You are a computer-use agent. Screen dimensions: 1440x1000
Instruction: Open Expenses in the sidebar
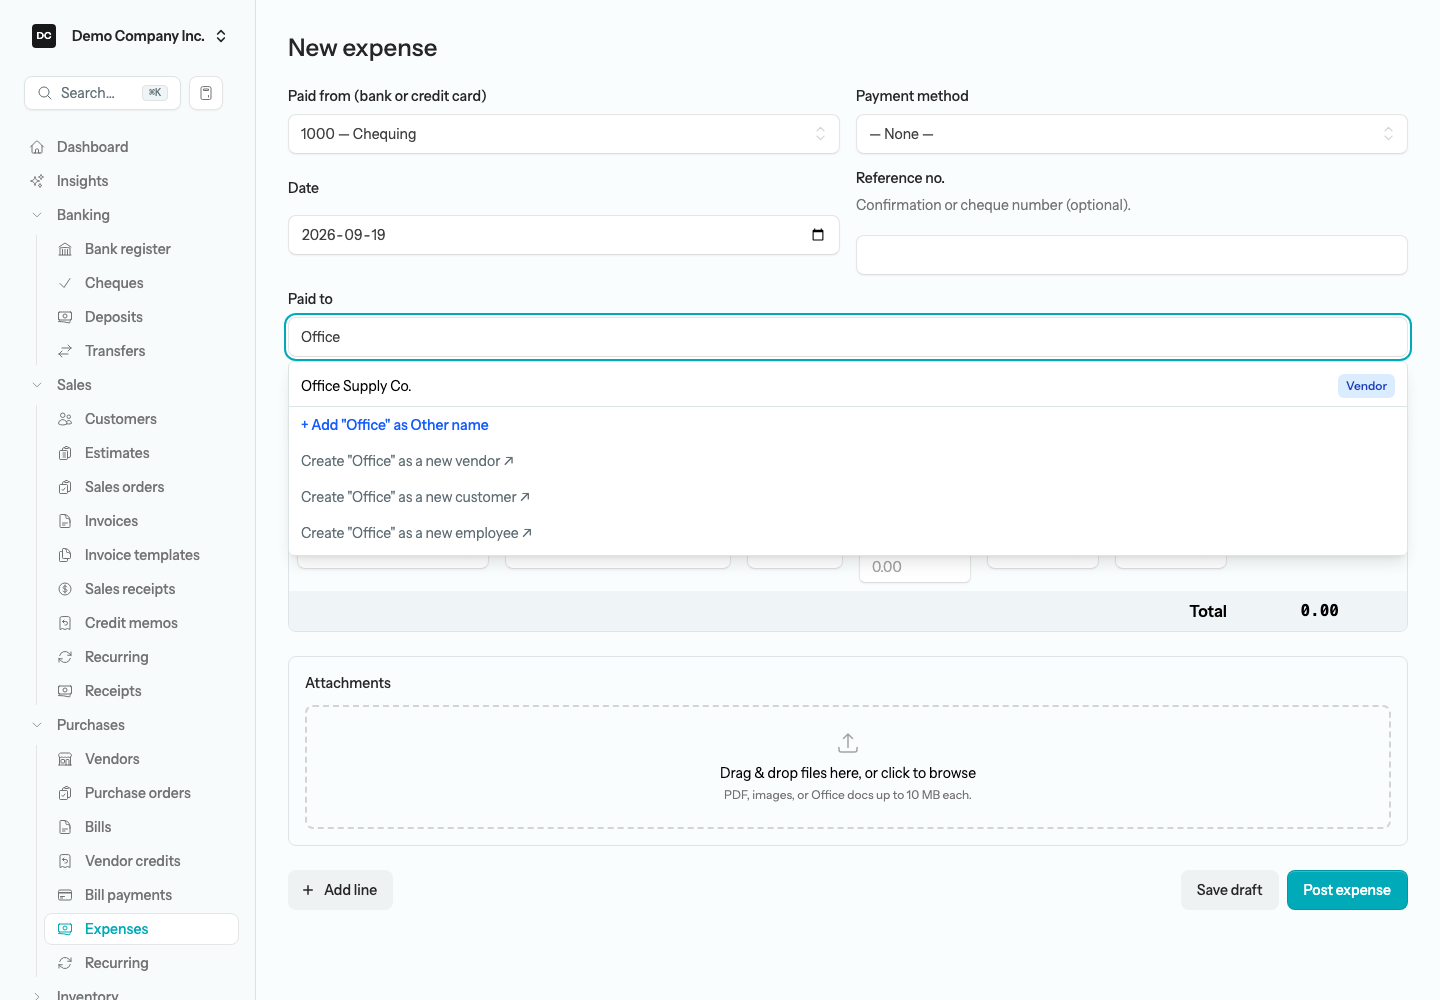point(141,929)
